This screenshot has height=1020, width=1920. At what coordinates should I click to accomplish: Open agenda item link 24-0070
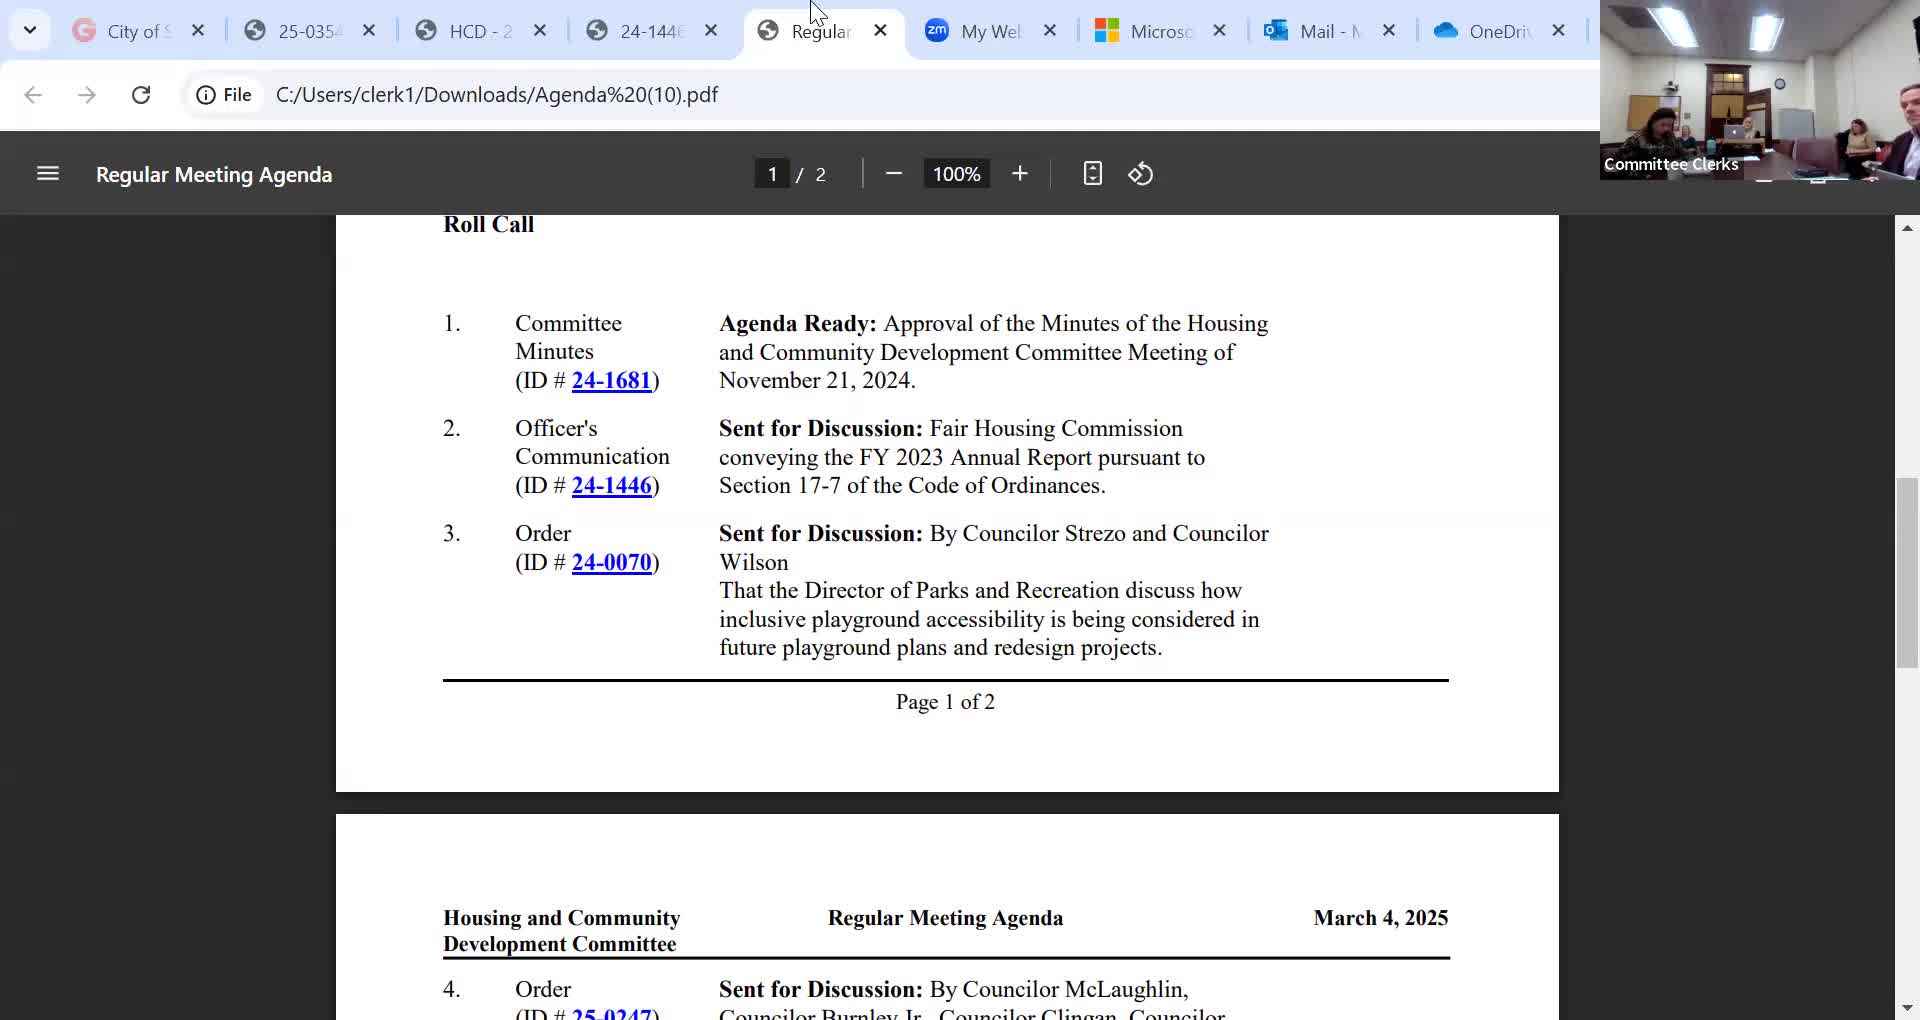pyautogui.click(x=611, y=563)
